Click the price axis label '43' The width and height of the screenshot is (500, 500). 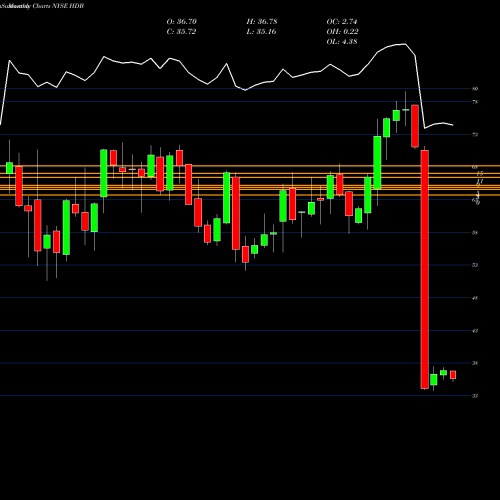(475, 331)
